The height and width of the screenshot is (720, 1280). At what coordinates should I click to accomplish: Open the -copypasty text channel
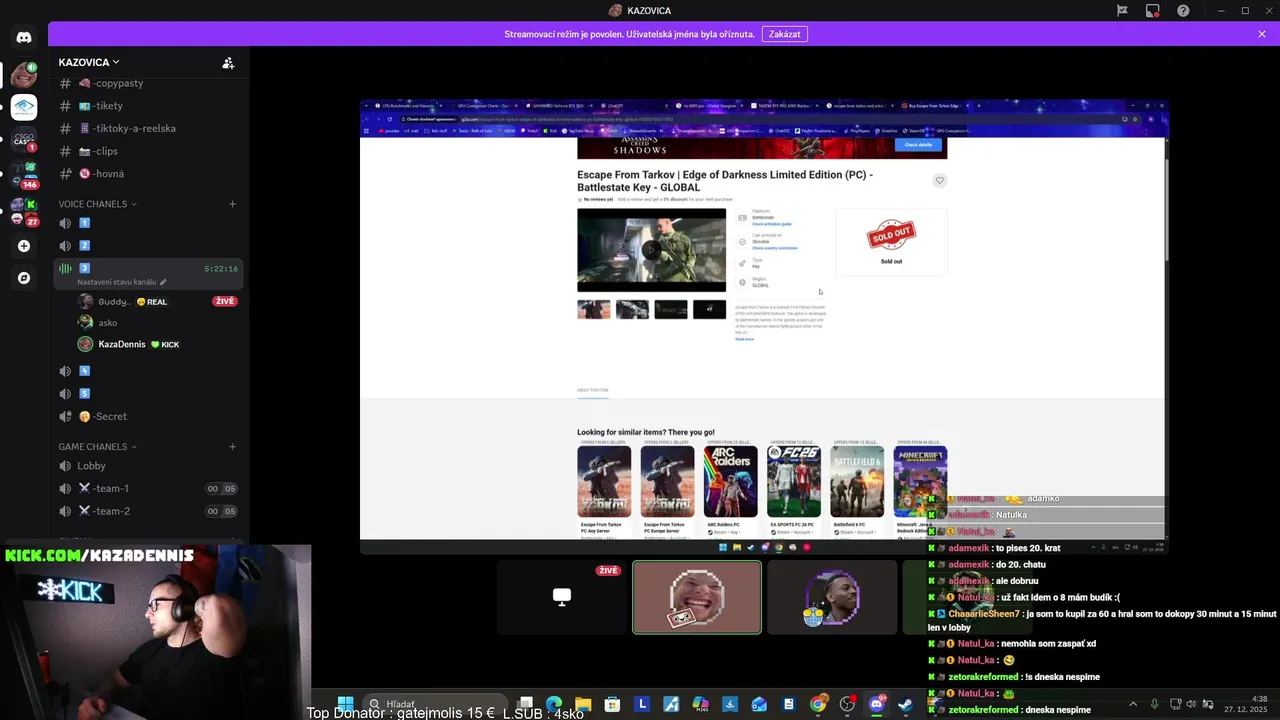coord(148,83)
